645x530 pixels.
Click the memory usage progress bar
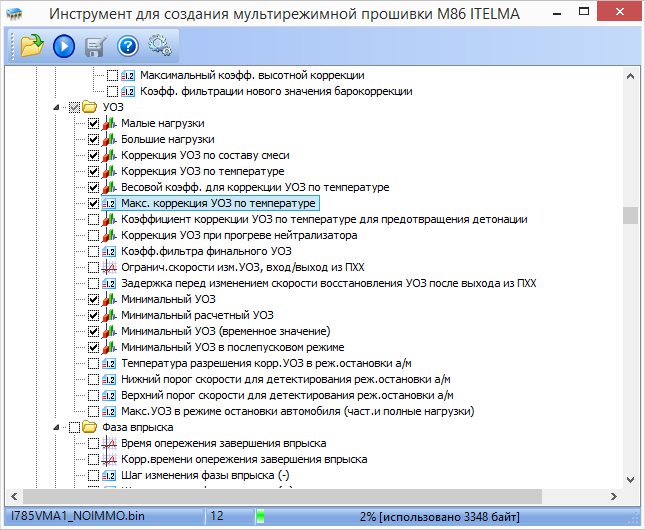440,516
